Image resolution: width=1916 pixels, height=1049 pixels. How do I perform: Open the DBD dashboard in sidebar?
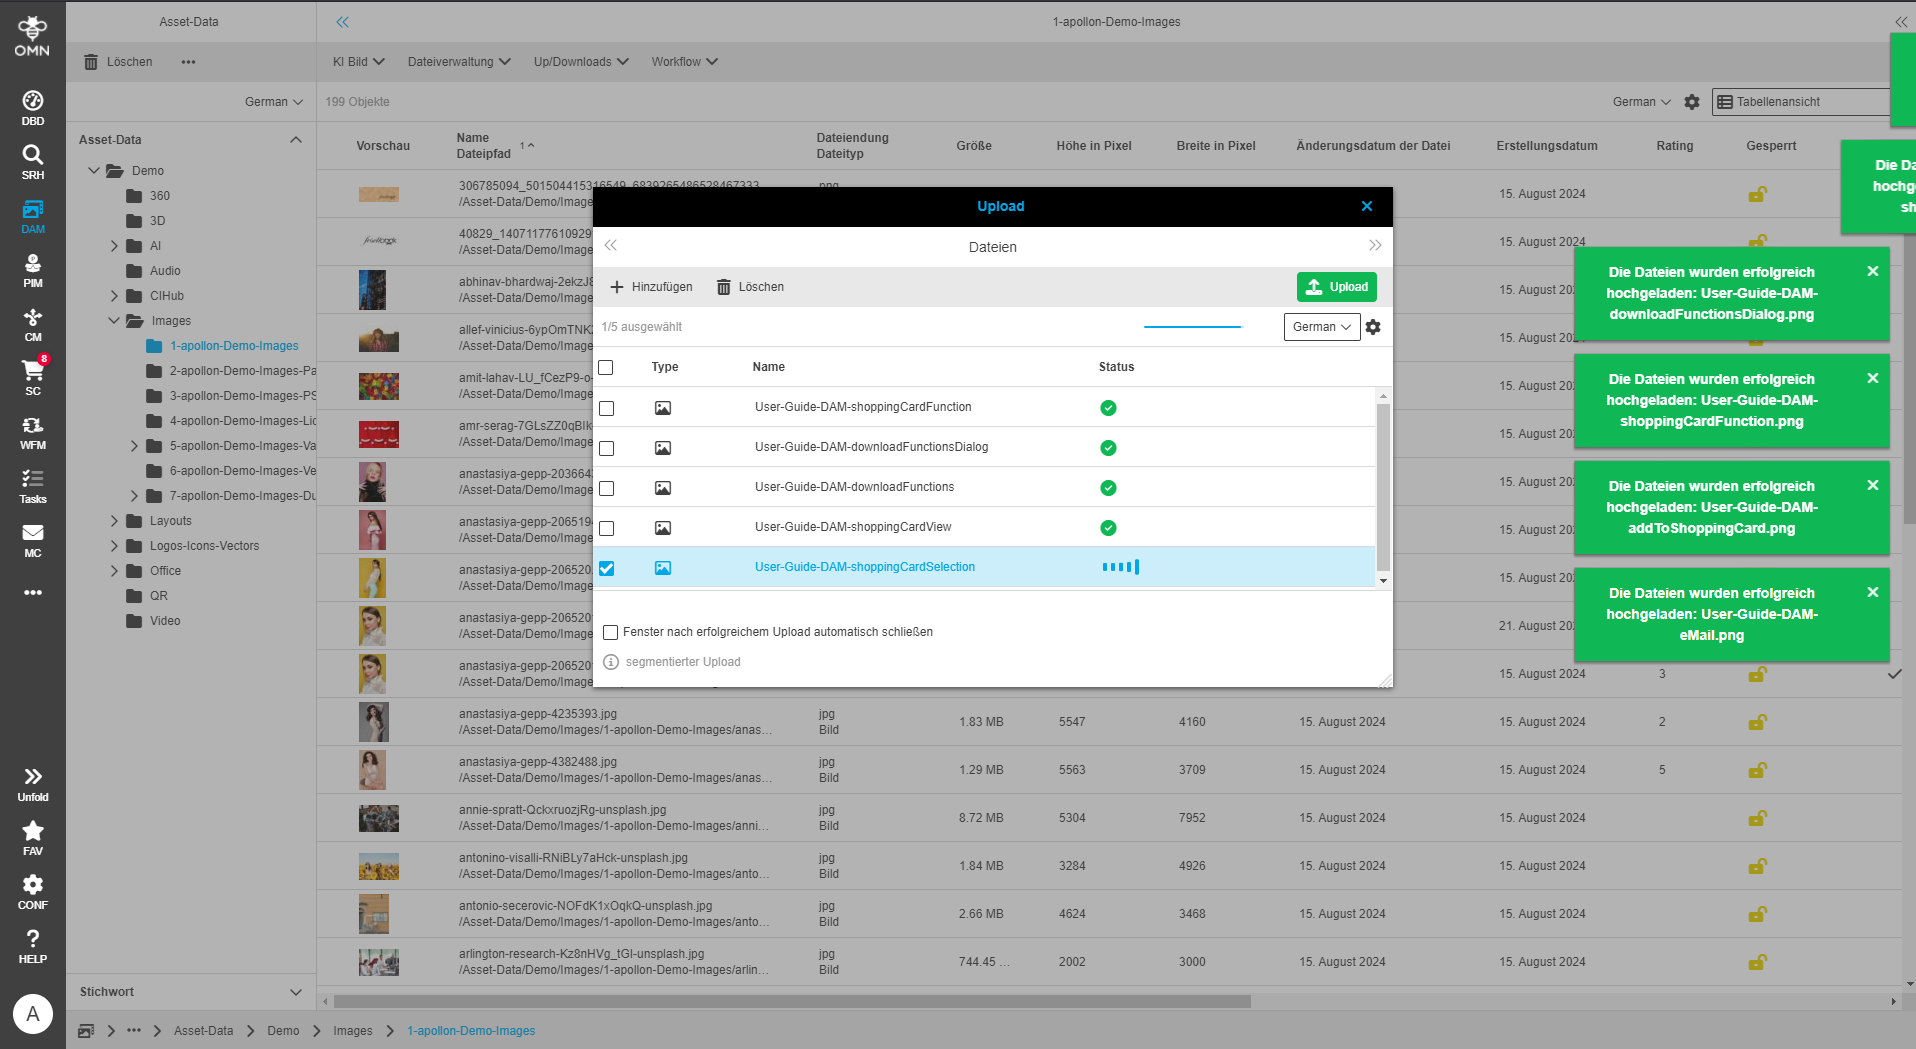[x=33, y=108]
